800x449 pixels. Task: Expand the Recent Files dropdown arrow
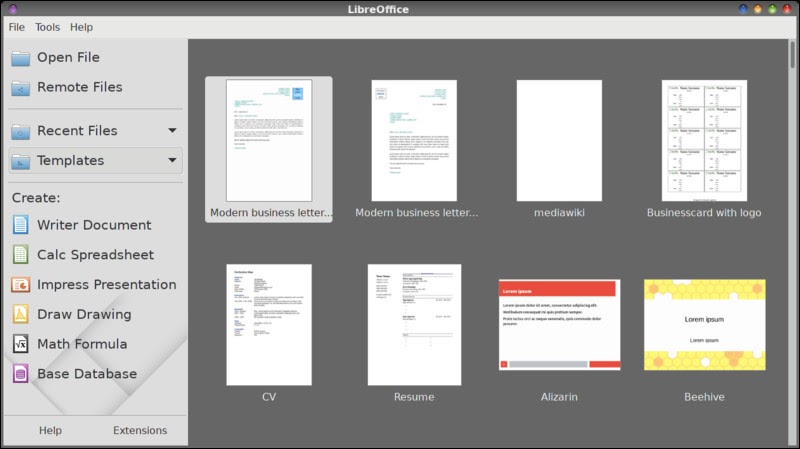tap(172, 131)
